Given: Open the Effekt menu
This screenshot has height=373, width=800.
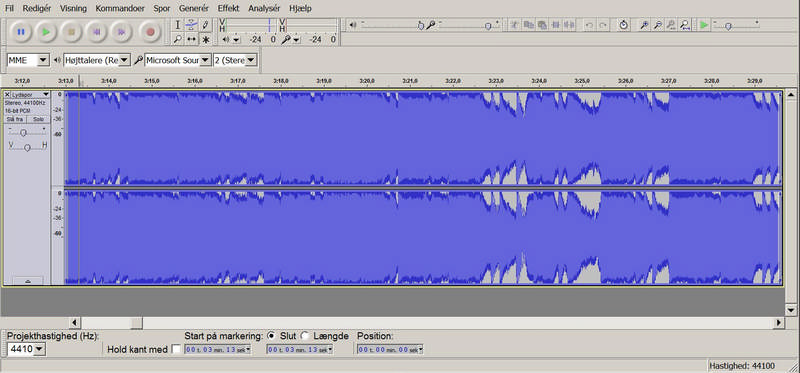Looking at the screenshot, I should (228, 9).
